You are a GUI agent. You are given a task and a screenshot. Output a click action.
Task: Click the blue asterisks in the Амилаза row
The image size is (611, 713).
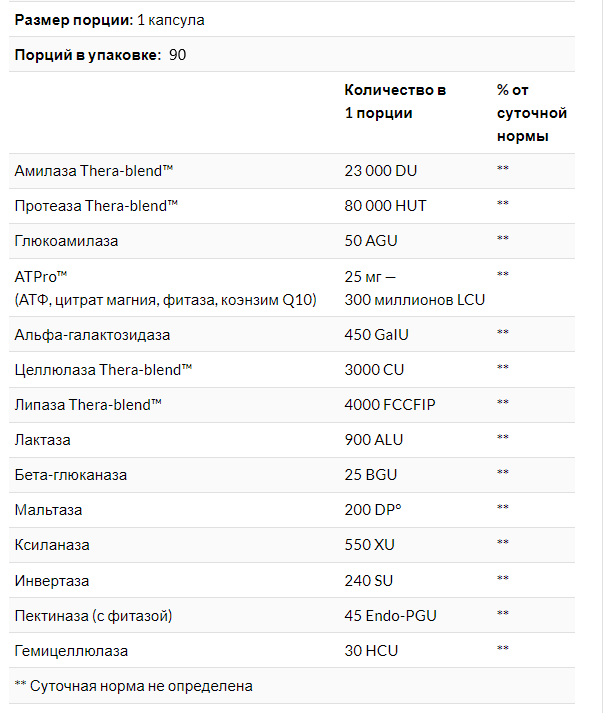pyautogui.click(x=503, y=171)
